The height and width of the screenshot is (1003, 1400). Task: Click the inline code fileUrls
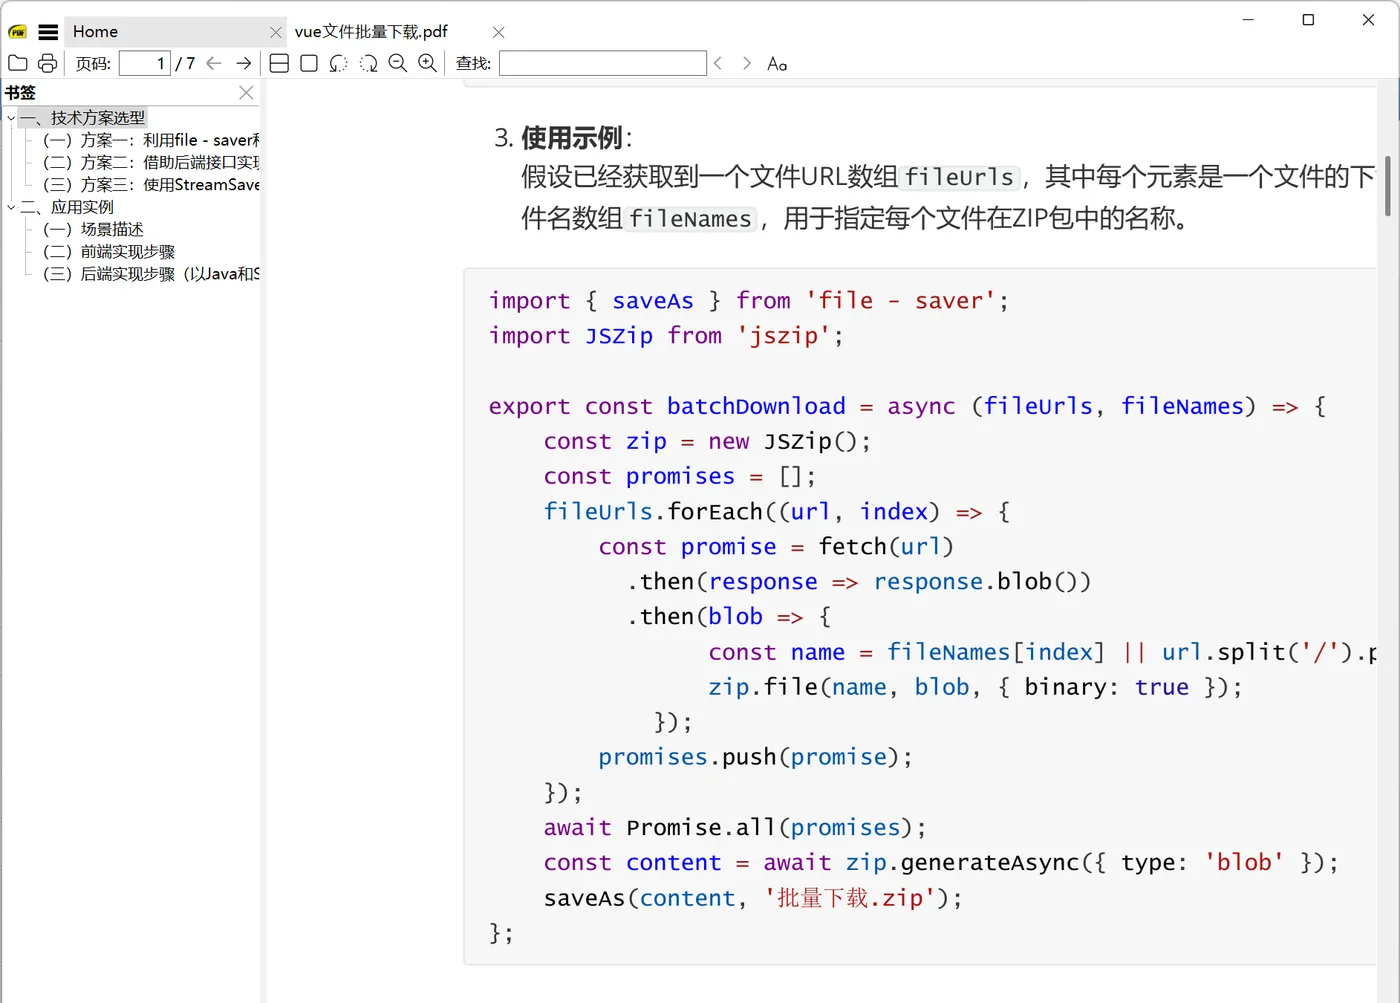[x=959, y=178]
